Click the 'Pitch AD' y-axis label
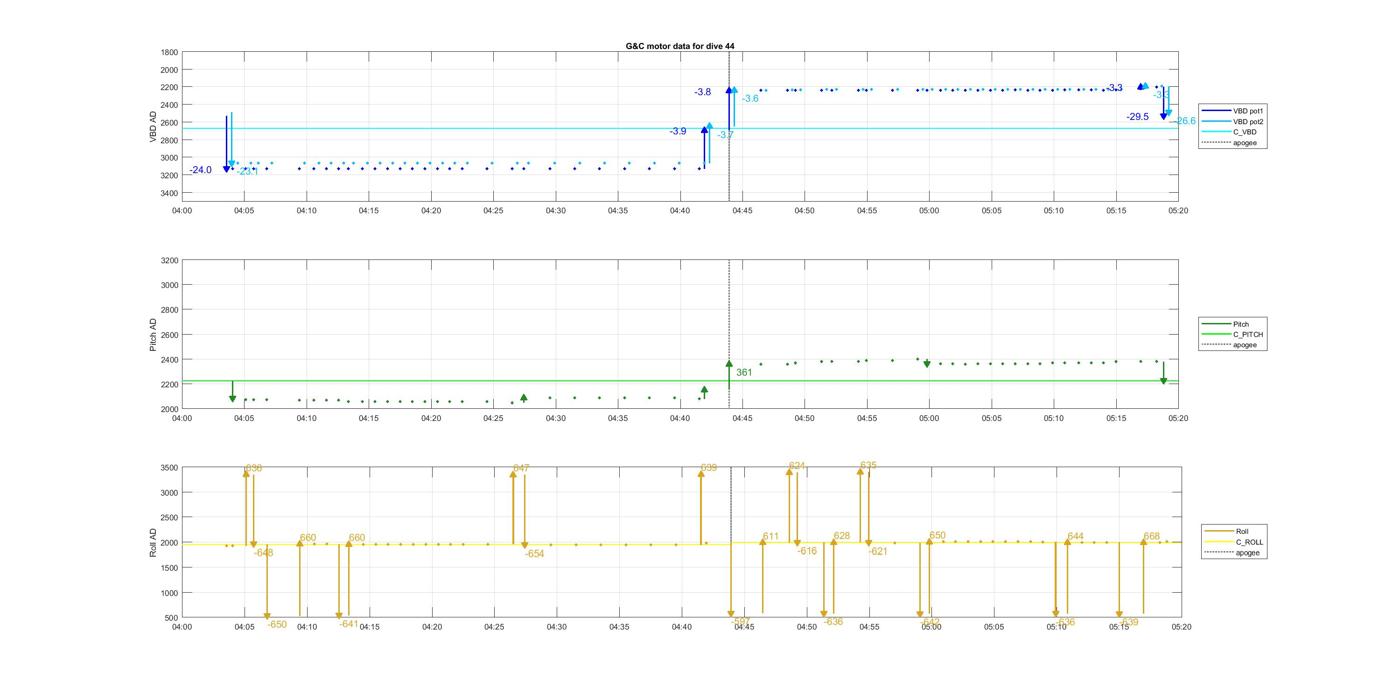Viewport: 1400px width, 693px height. [x=153, y=334]
